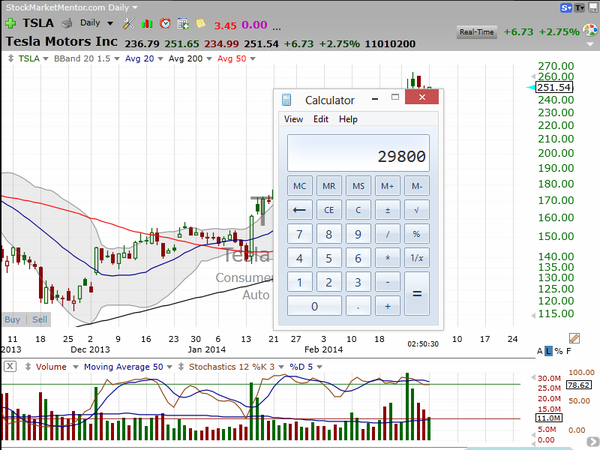The height and width of the screenshot is (450, 600).
Task: Click the Sell button
Action: 40,320
